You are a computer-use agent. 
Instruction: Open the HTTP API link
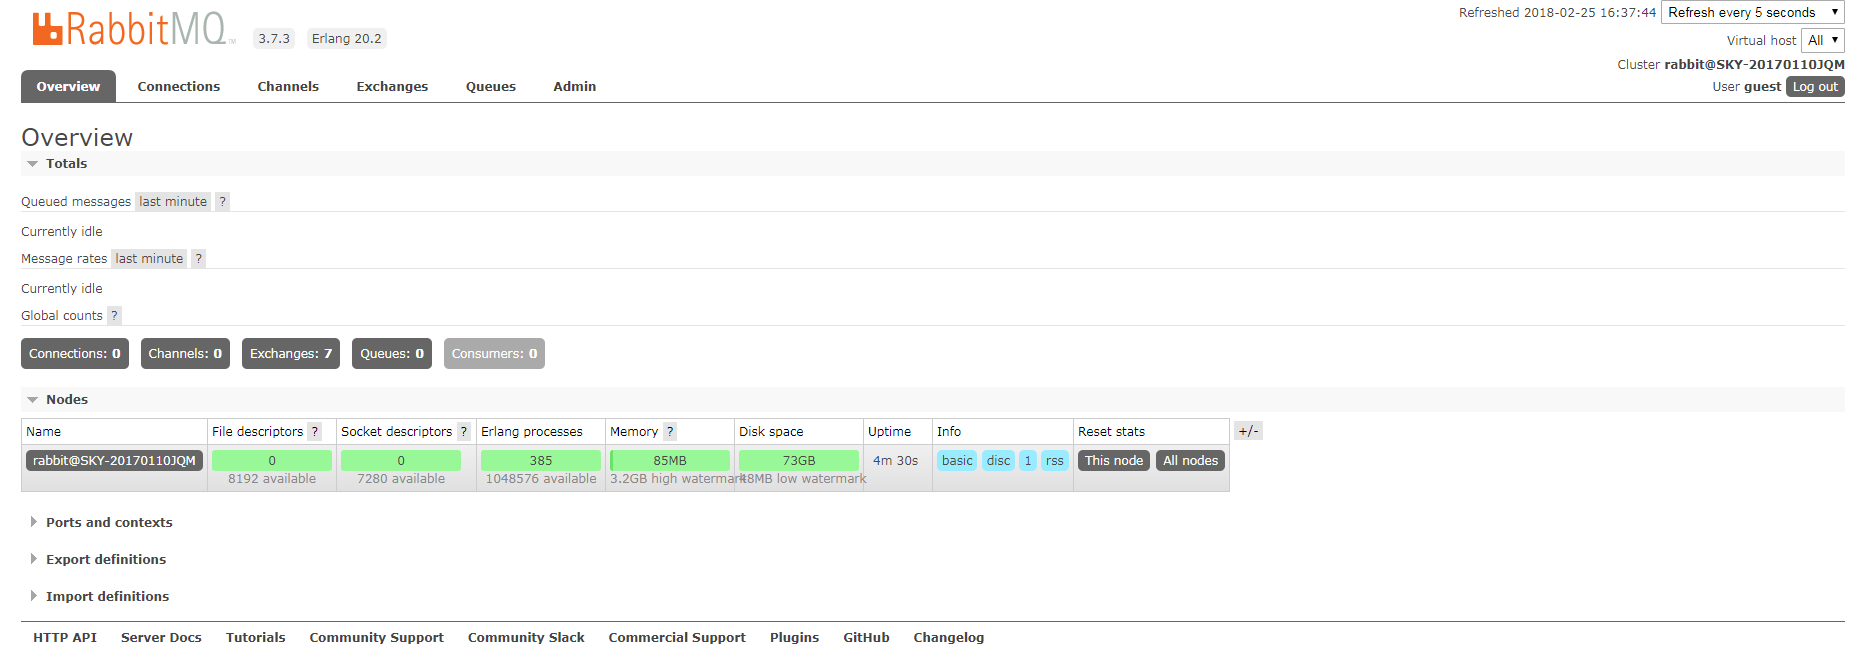65,638
